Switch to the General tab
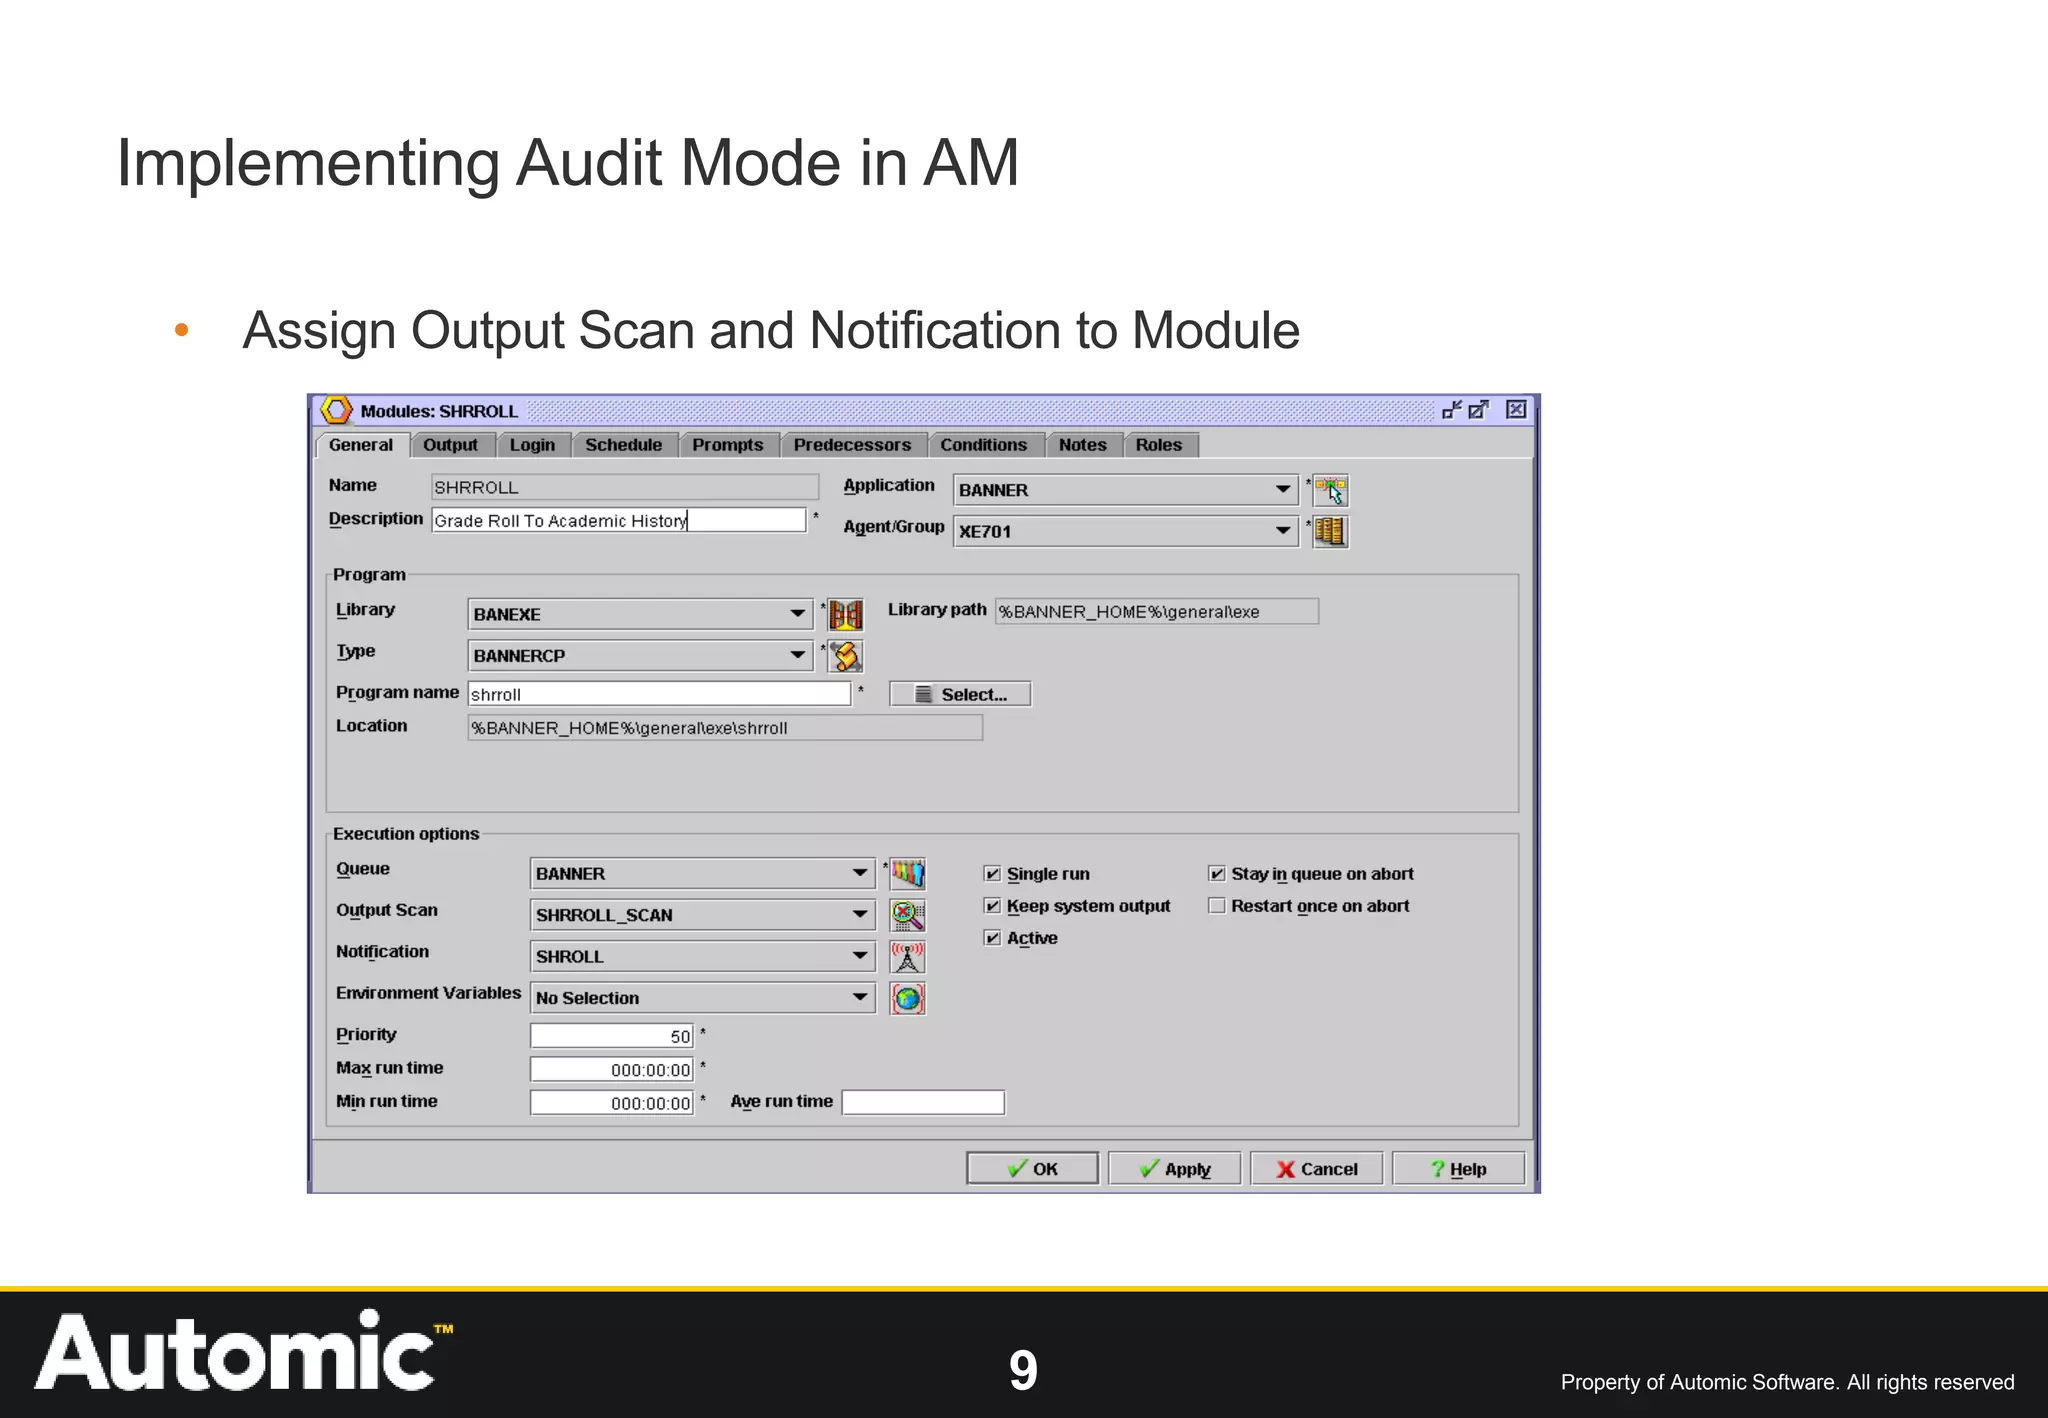The width and height of the screenshot is (2048, 1418). pos(361,445)
